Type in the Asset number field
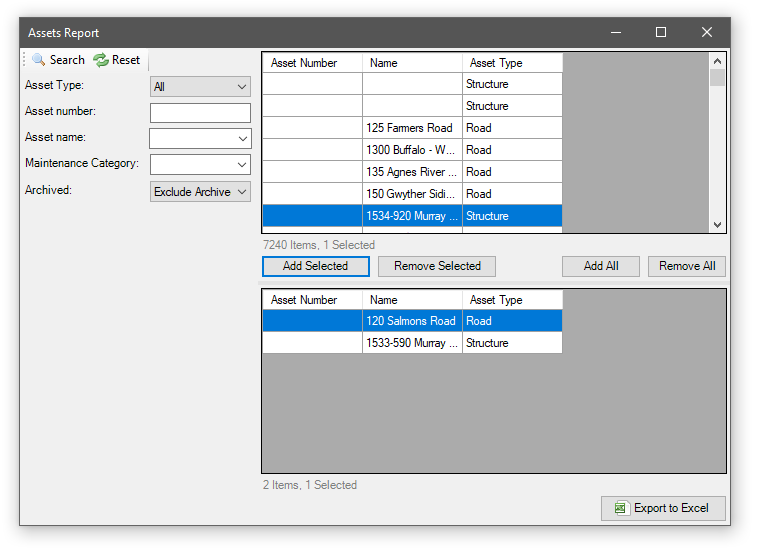Image resolution: width=758 pixels, height=554 pixels. tap(200, 113)
